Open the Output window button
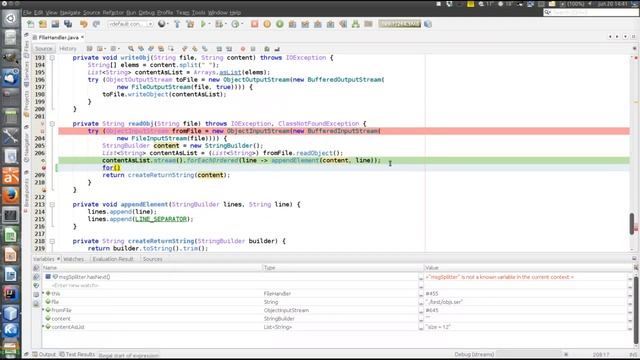 point(44,354)
